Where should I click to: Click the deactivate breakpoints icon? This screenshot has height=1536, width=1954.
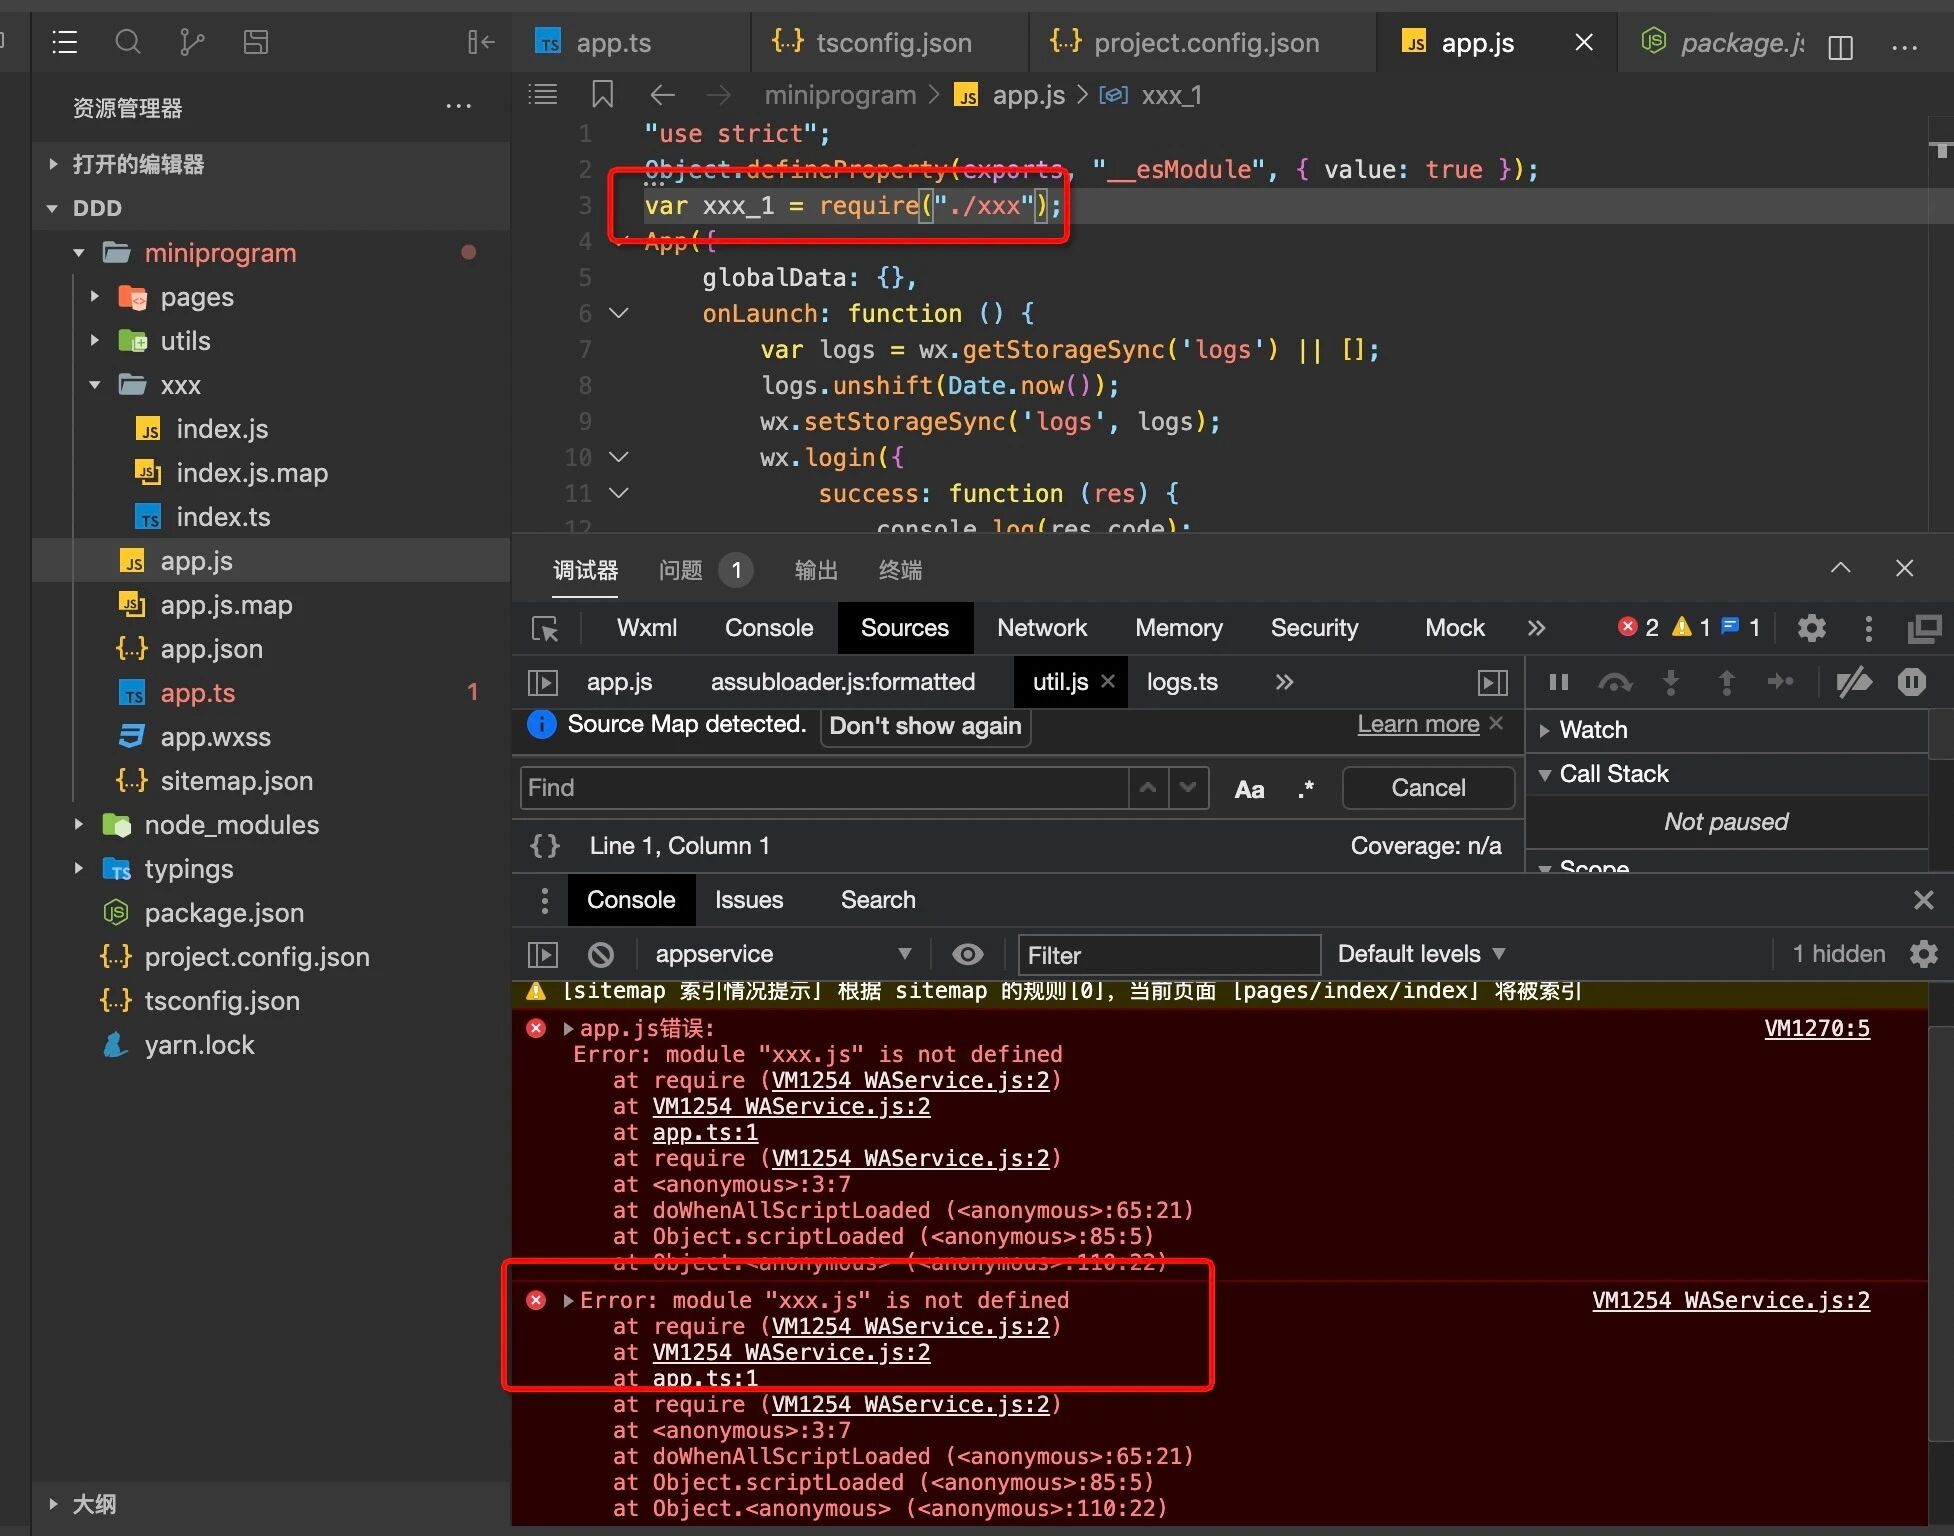[x=1853, y=682]
